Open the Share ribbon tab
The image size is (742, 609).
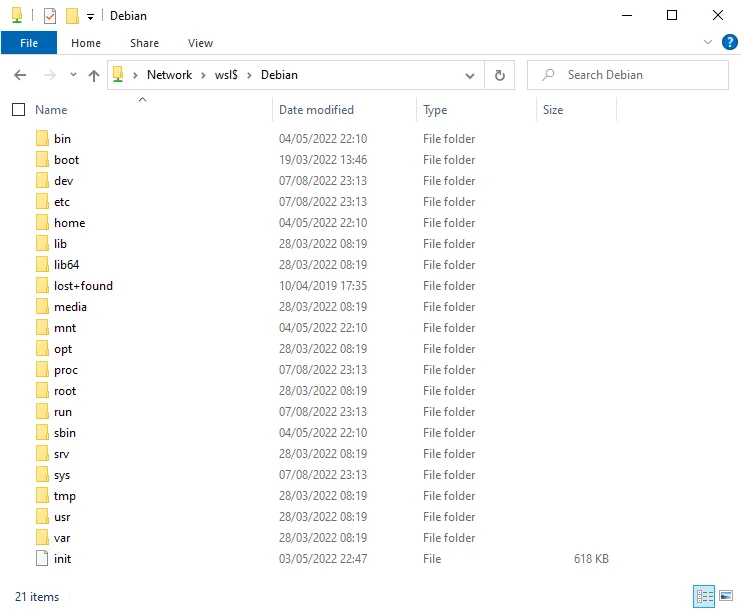[x=144, y=43]
